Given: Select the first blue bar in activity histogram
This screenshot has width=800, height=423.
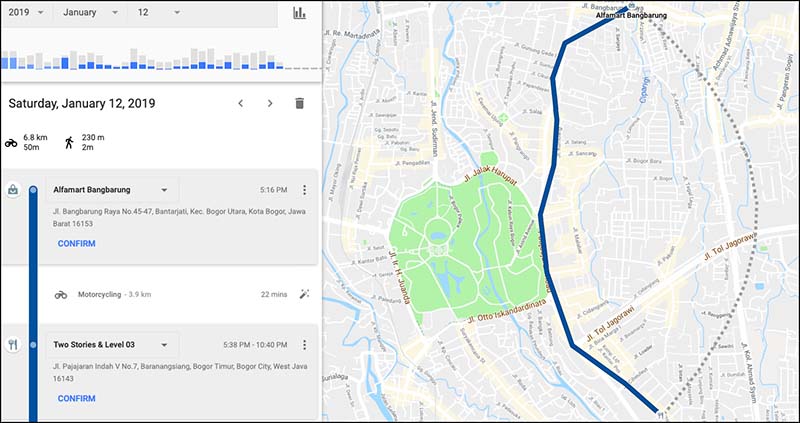Looking at the screenshot, I should [x=5, y=63].
